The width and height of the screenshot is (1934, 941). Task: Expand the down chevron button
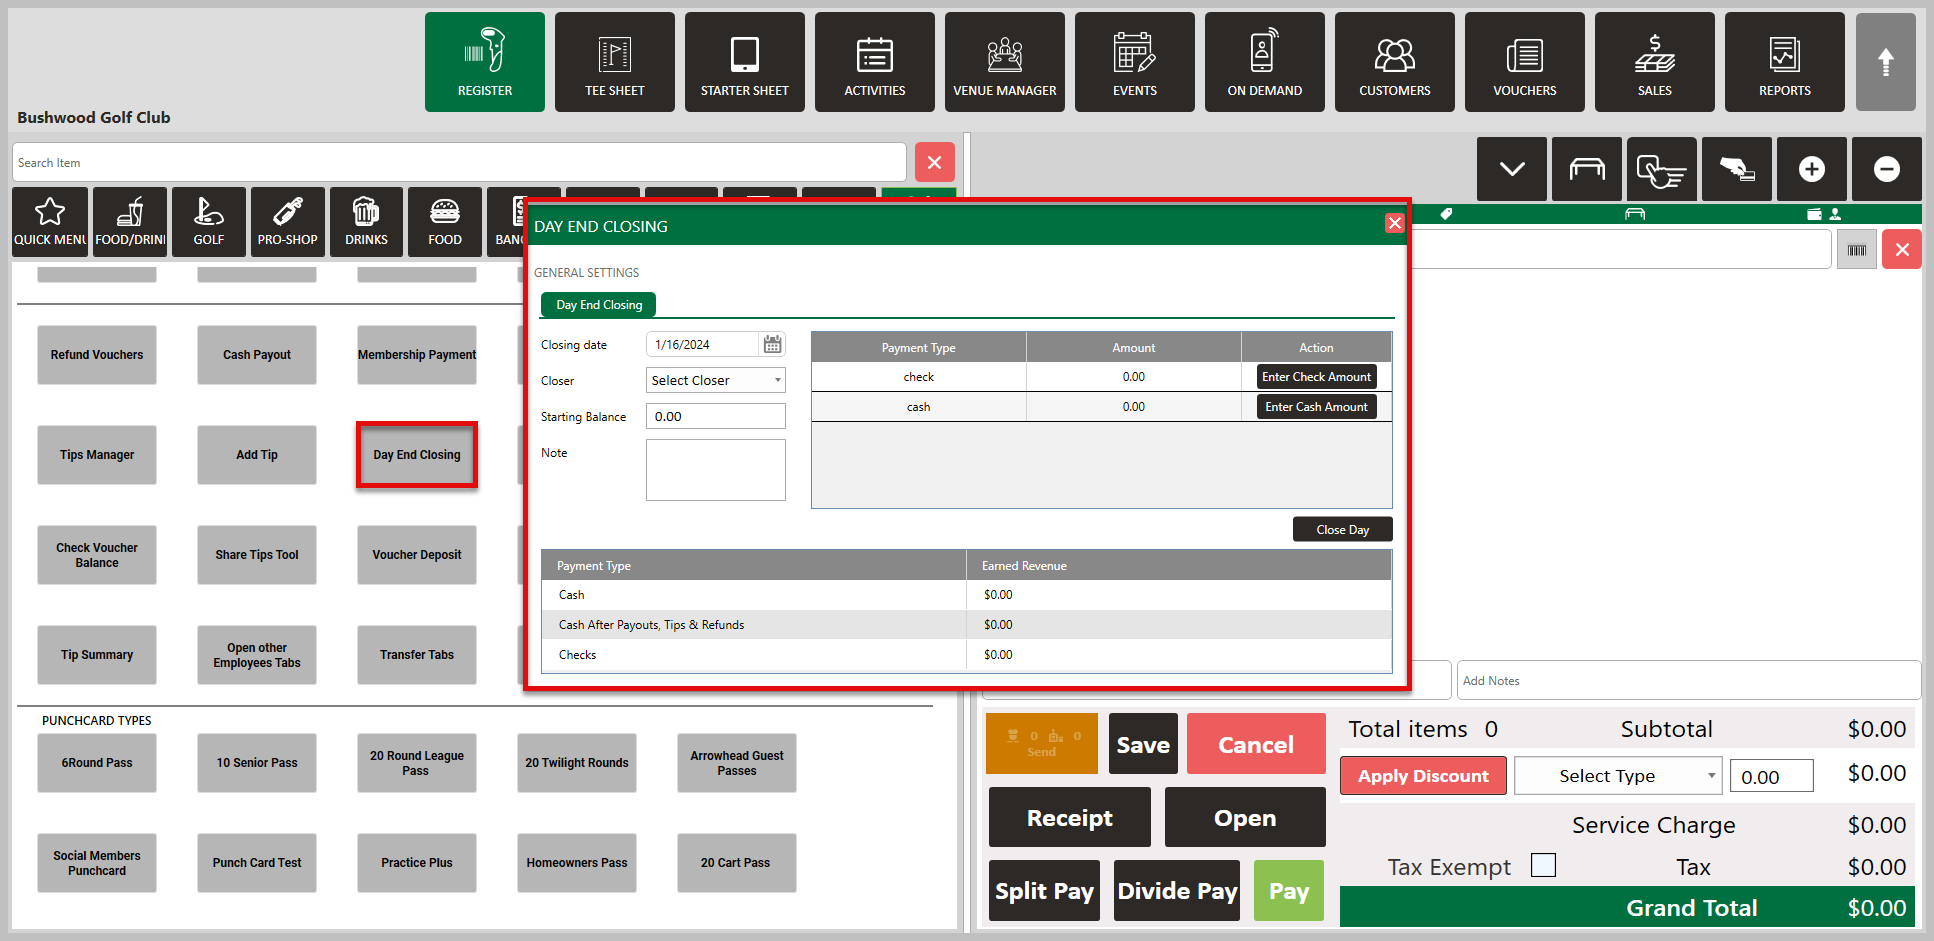[x=1512, y=169]
